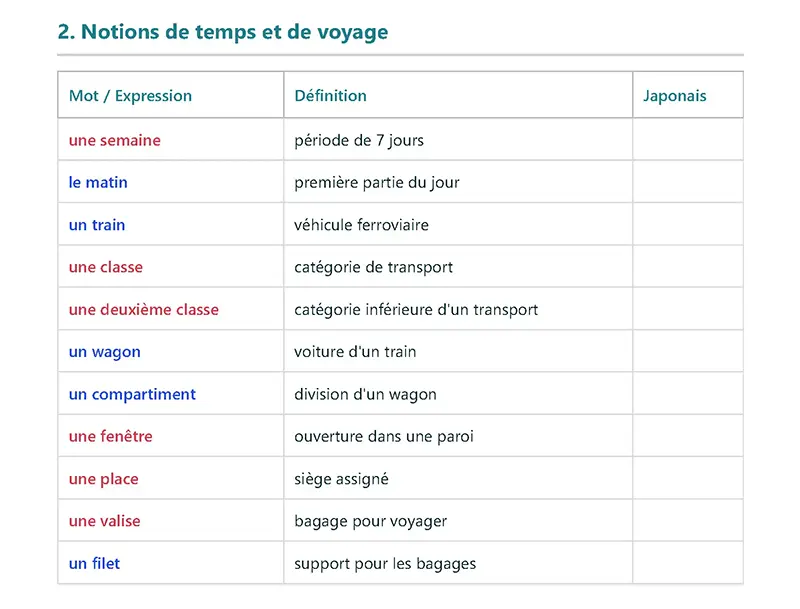Screen dimensions: 800x609
Task: Click the term "un compartiment"
Action: 132,394
